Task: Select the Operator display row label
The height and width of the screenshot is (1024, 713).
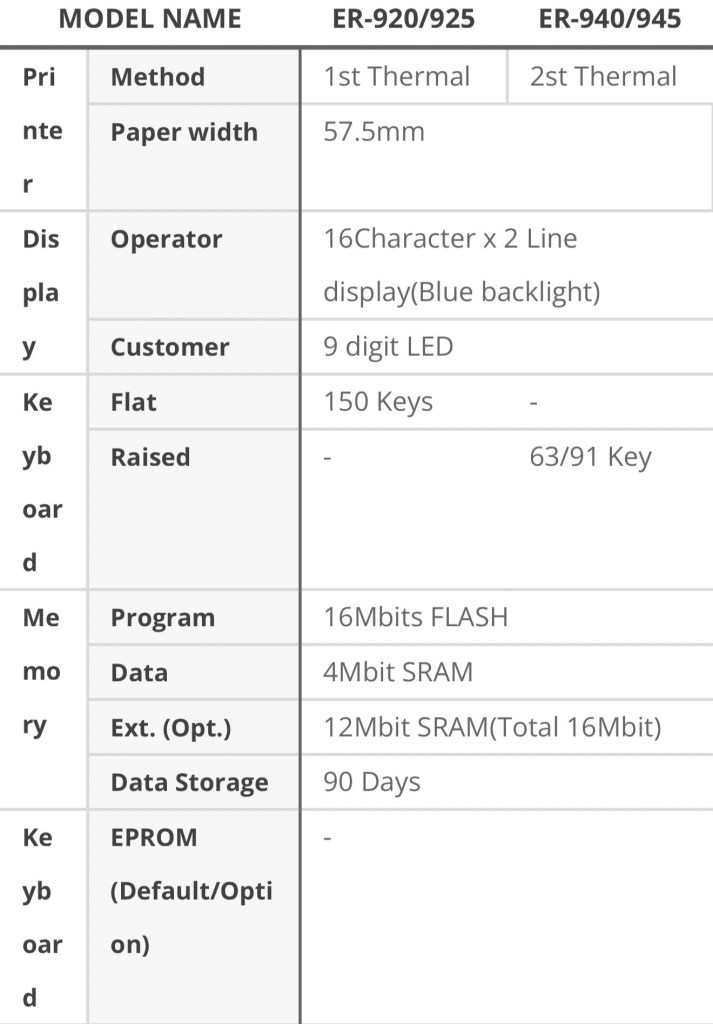Action: pos(166,239)
